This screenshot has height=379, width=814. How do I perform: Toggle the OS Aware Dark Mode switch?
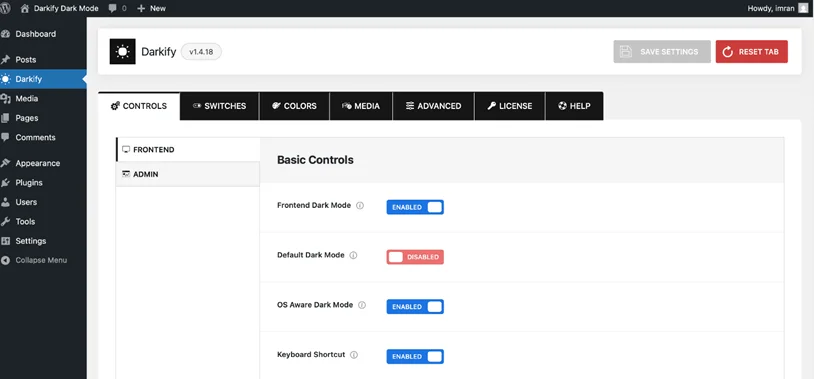415,307
